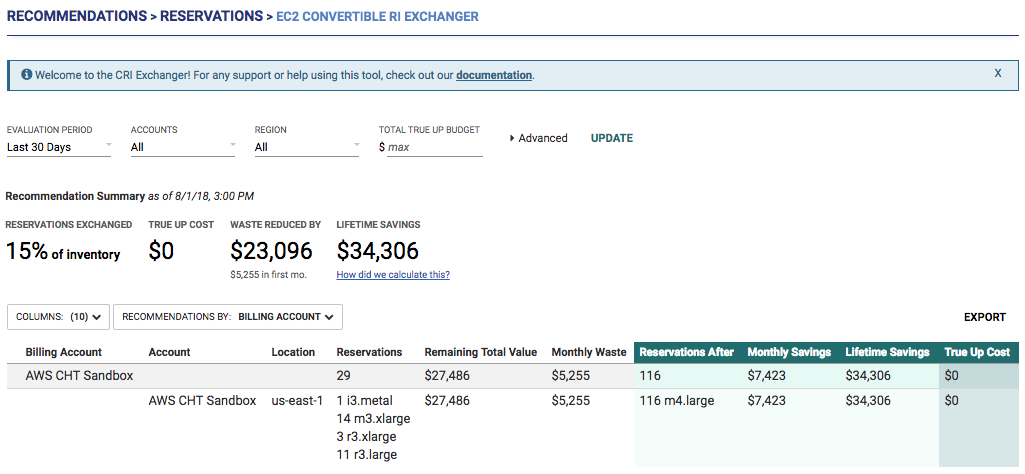Sort by Reservations column header
This screenshot has height=474, width=1025.
click(369, 352)
